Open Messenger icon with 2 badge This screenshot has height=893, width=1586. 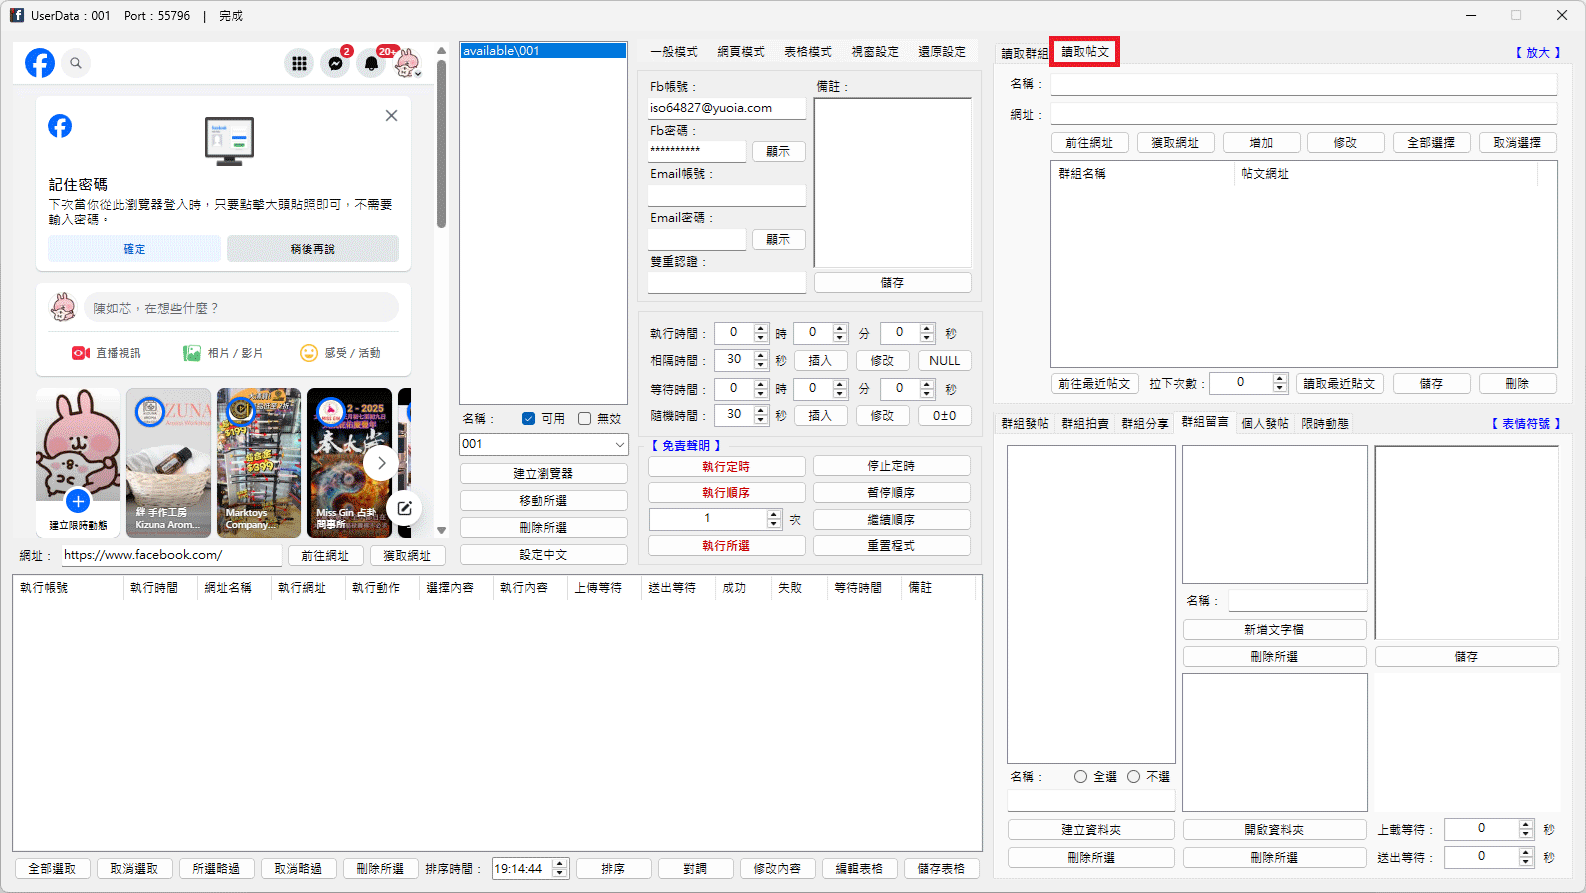click(336, 63)
